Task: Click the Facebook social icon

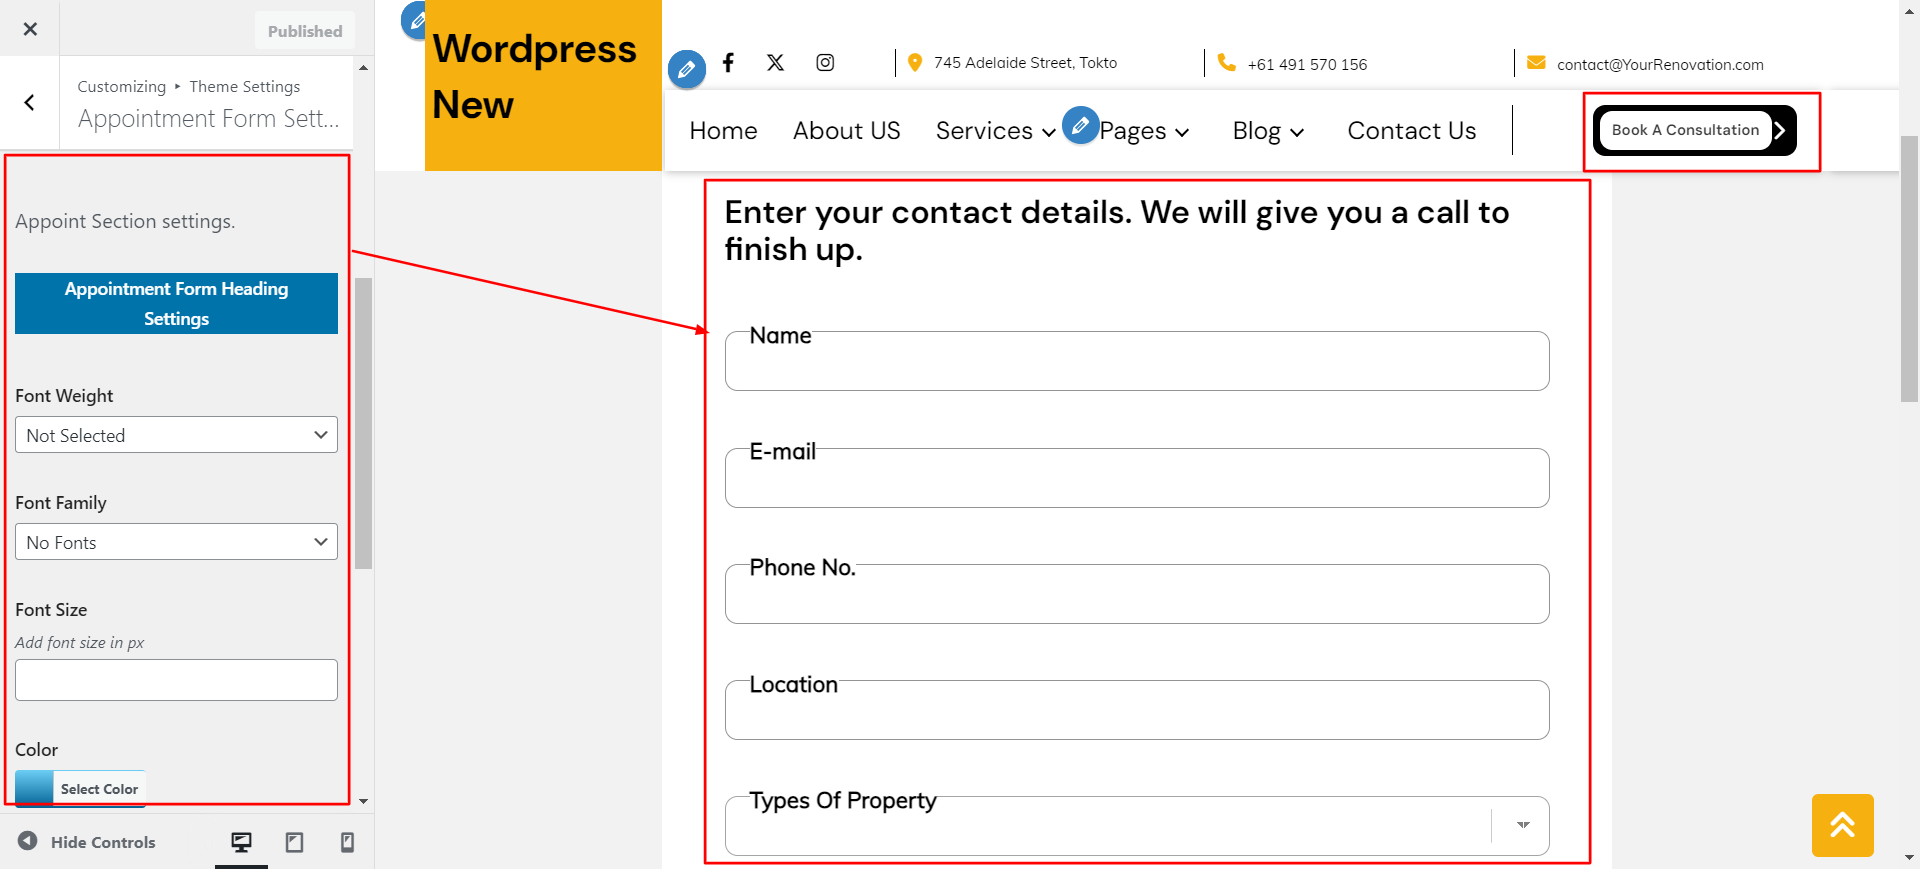Action: pyautogui.click(x=728, y=63)
